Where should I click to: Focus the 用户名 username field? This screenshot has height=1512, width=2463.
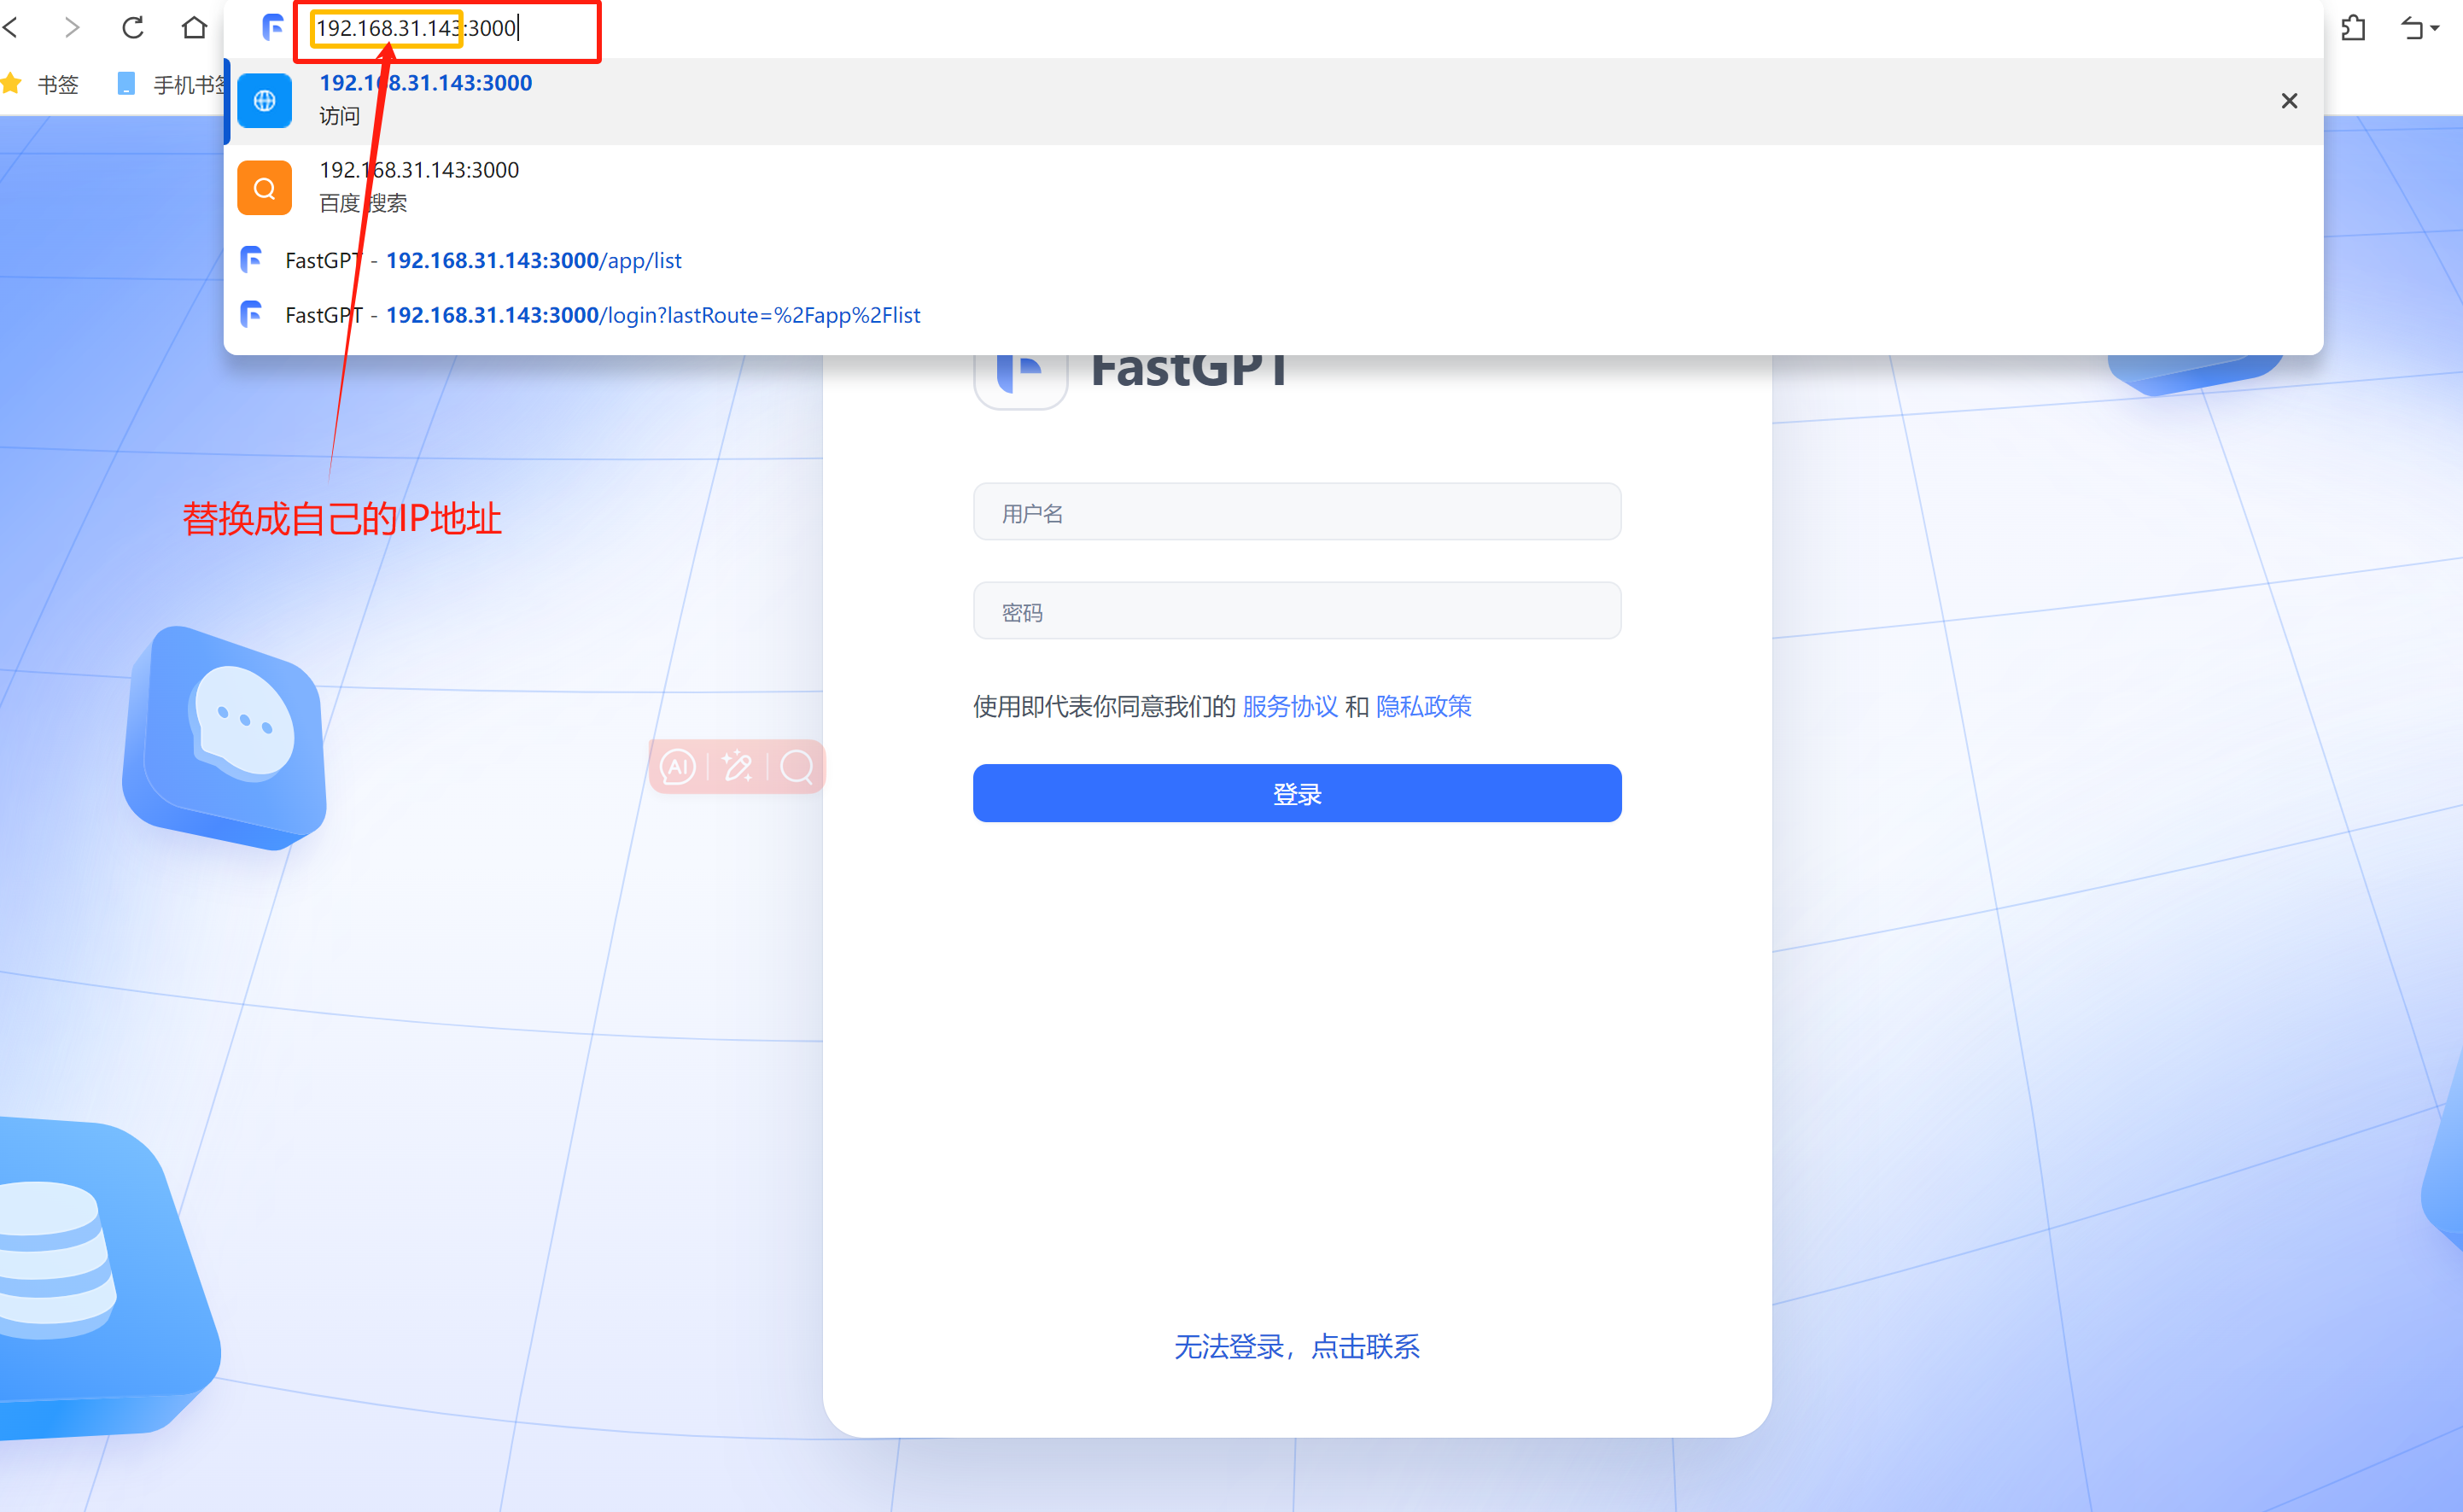pyautogui.click(x=1296, y=512)
